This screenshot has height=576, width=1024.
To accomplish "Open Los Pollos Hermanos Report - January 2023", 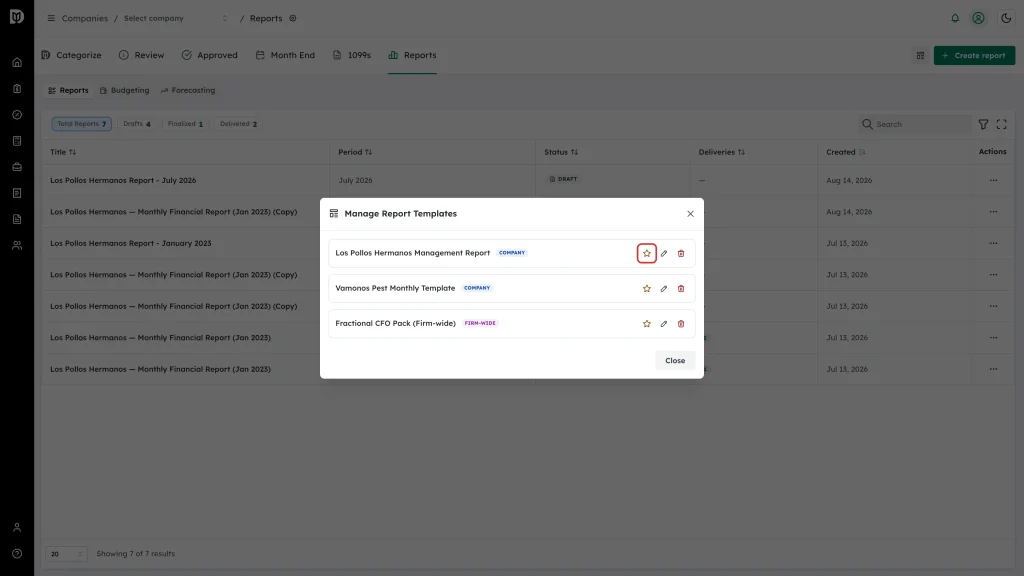I will point(131,243).
